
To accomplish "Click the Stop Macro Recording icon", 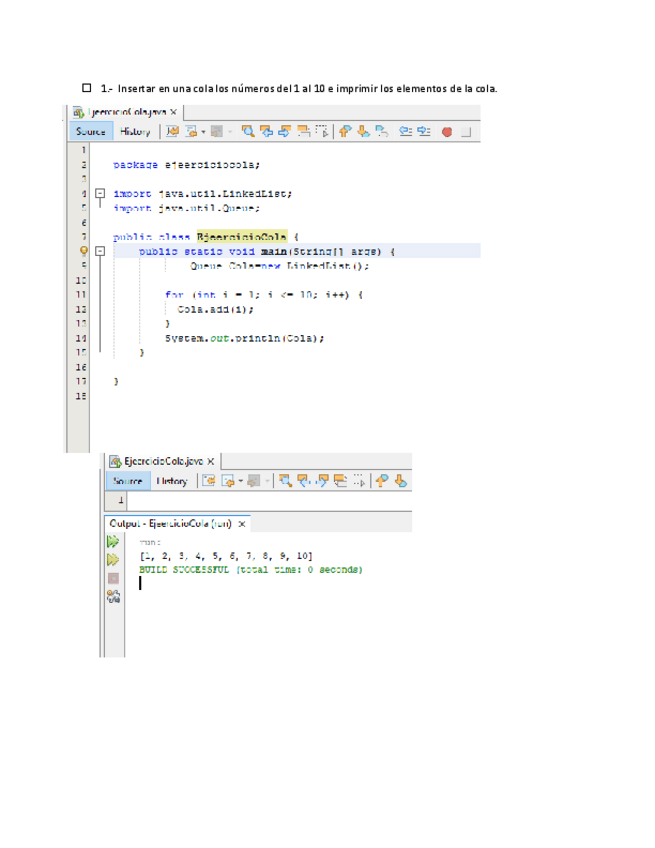I will pos(465,131).
